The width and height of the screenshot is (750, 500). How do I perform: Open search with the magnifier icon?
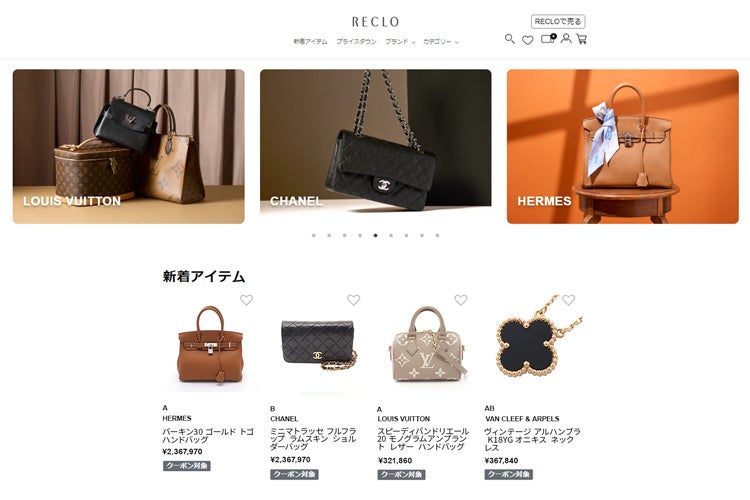point(510,39)
